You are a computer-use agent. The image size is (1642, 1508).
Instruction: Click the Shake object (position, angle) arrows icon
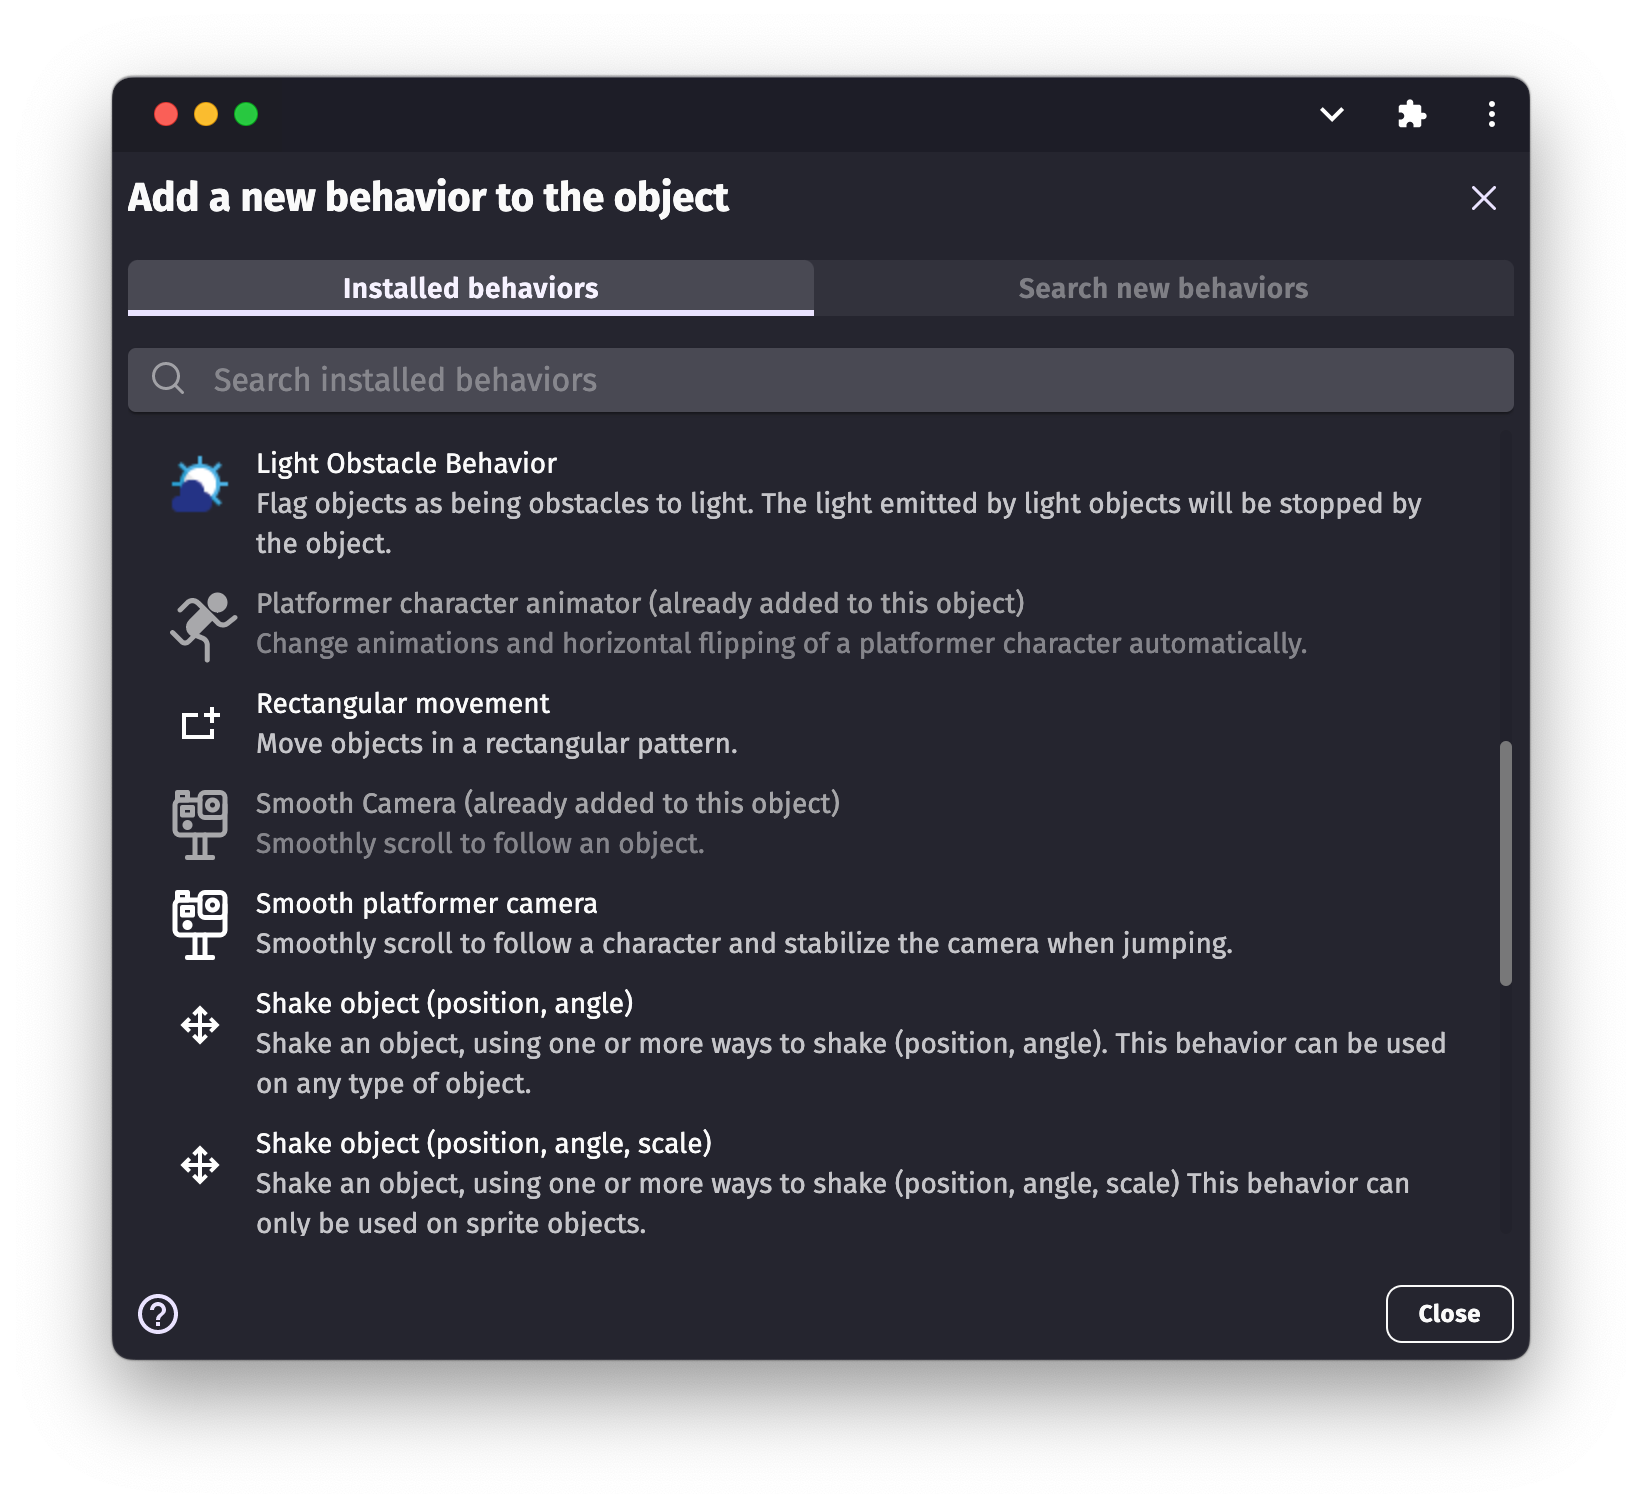pos(200,1025)
